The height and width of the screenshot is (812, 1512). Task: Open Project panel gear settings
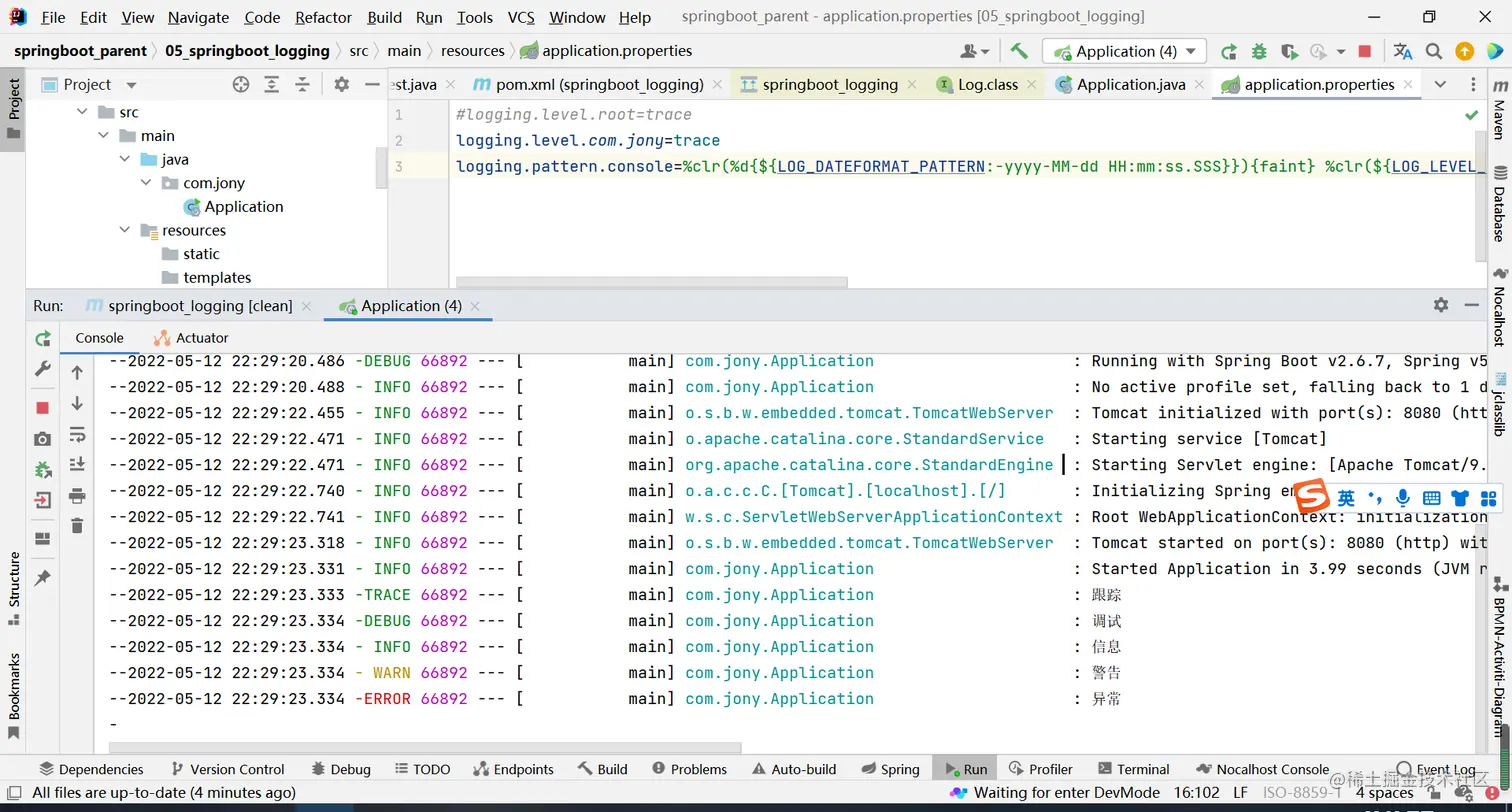[341, 85]
